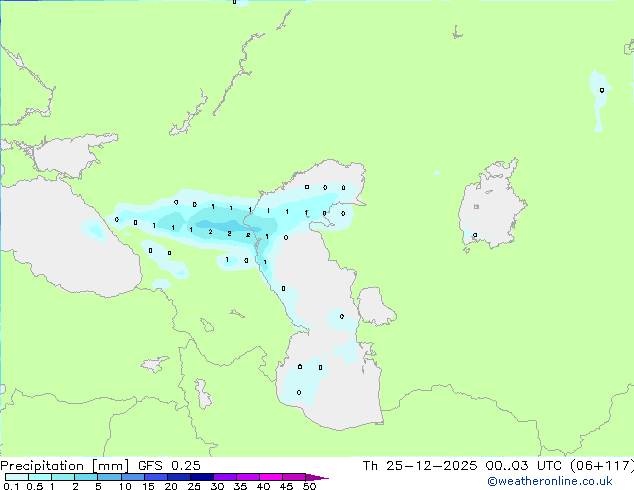
Task: Click the 'weatheronline.co.uk' source link
Action: [550, 481]
